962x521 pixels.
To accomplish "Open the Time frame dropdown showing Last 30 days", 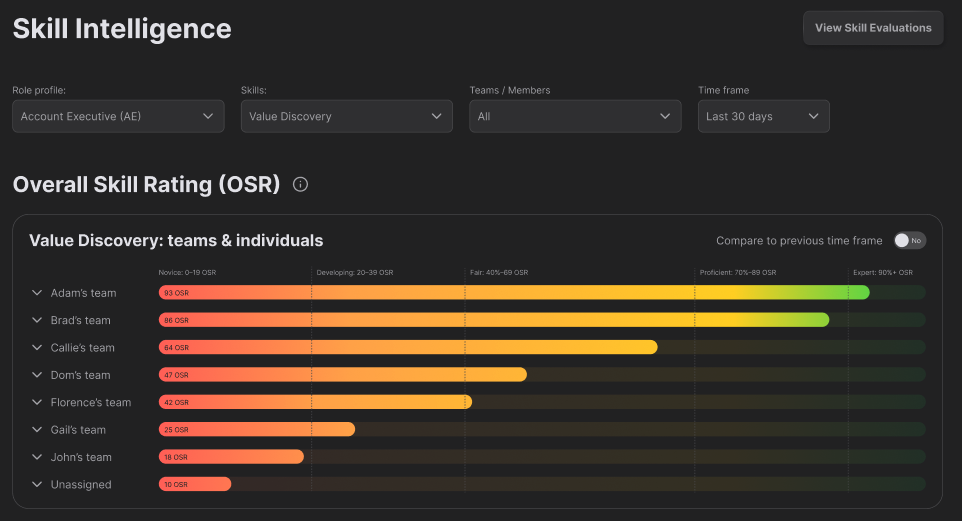I will pos(763,116).
